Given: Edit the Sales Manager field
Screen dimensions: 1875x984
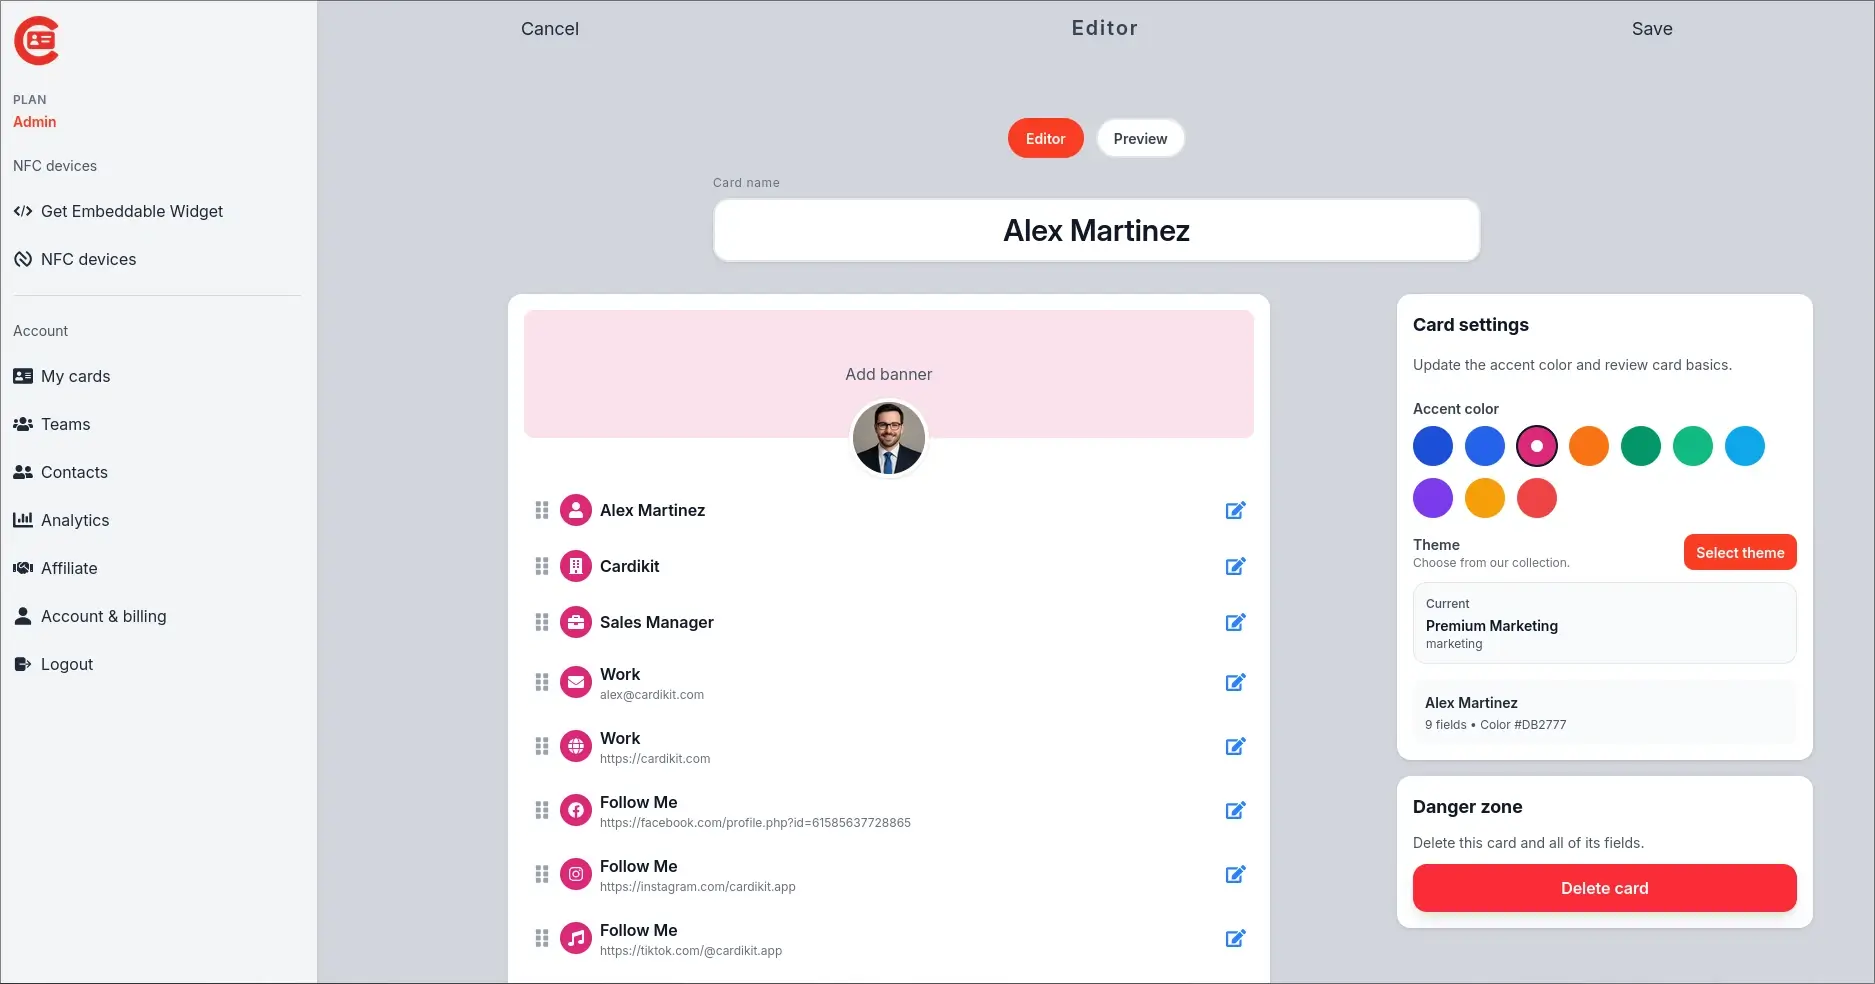Looking at the screenshot, I should 1235,622.
